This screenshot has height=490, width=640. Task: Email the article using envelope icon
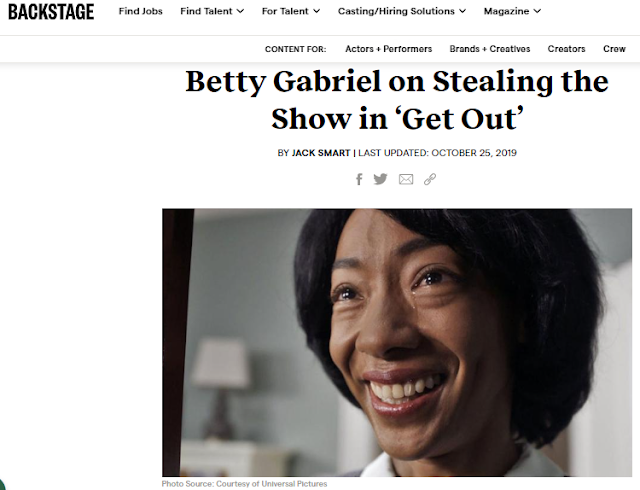(406, 179)
